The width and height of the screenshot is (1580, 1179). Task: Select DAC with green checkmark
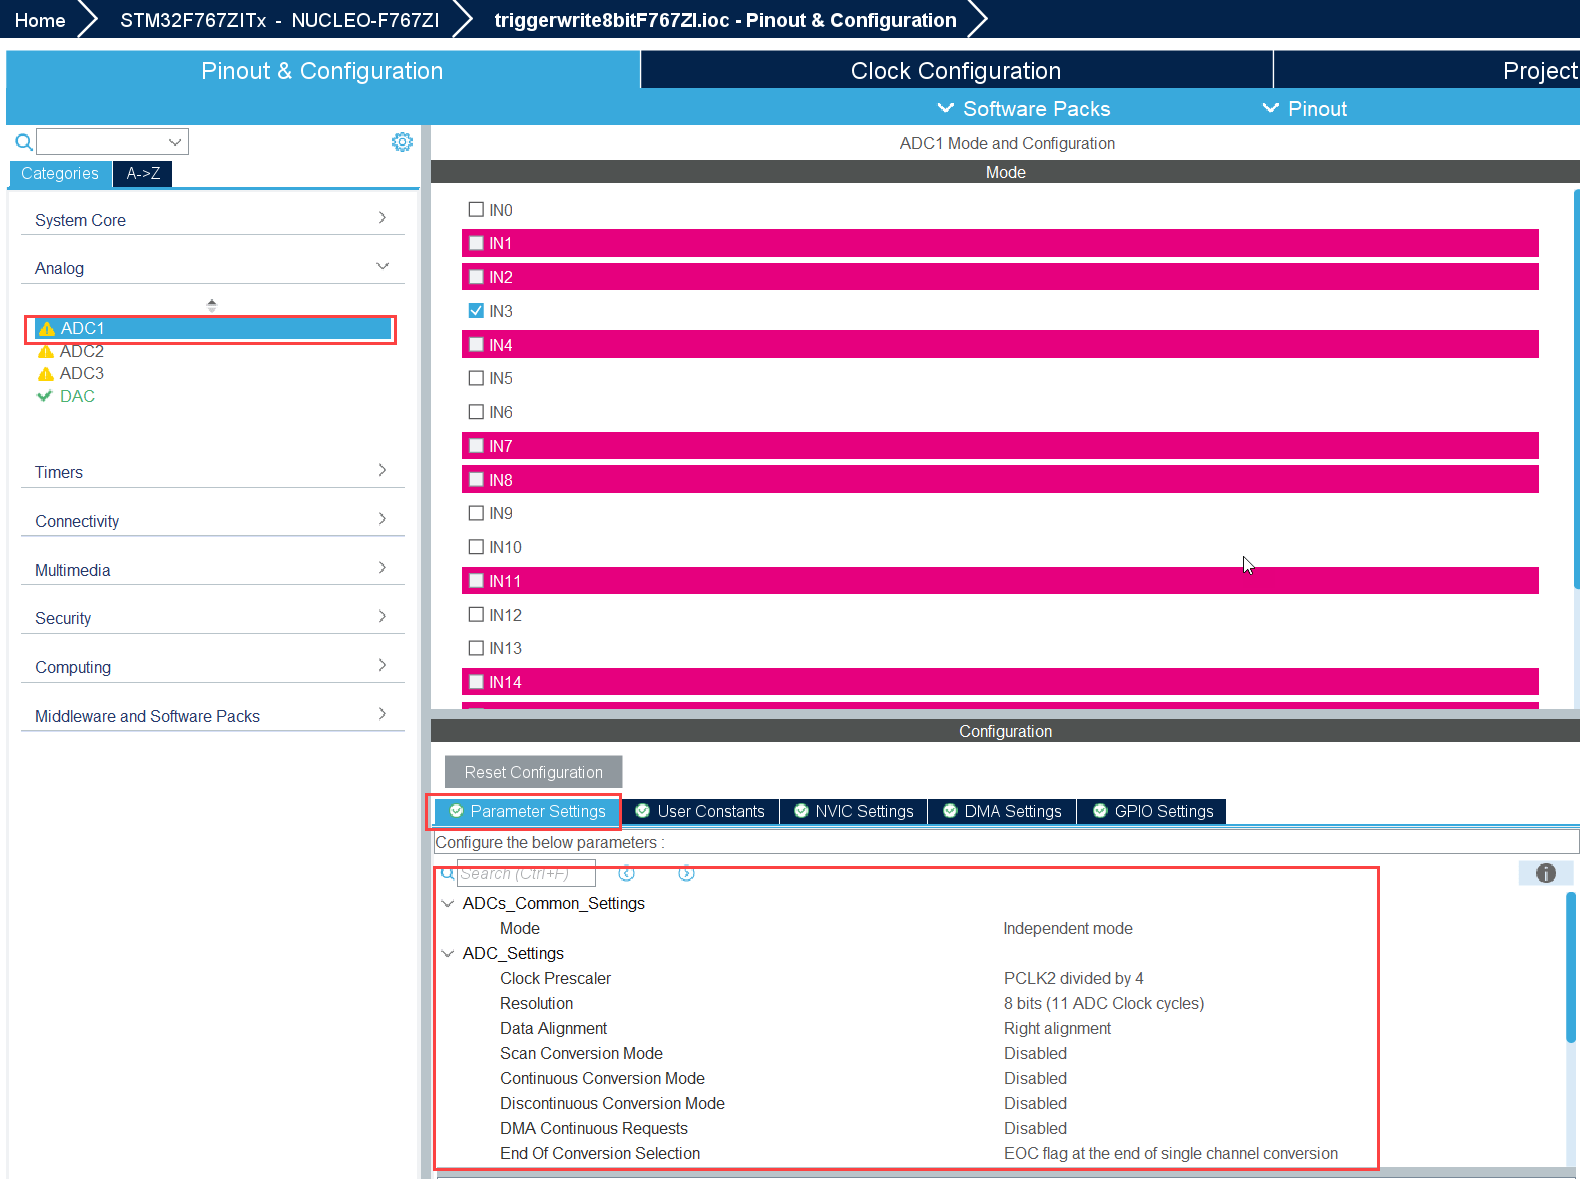pyautogui.click(x=77, y=396)
